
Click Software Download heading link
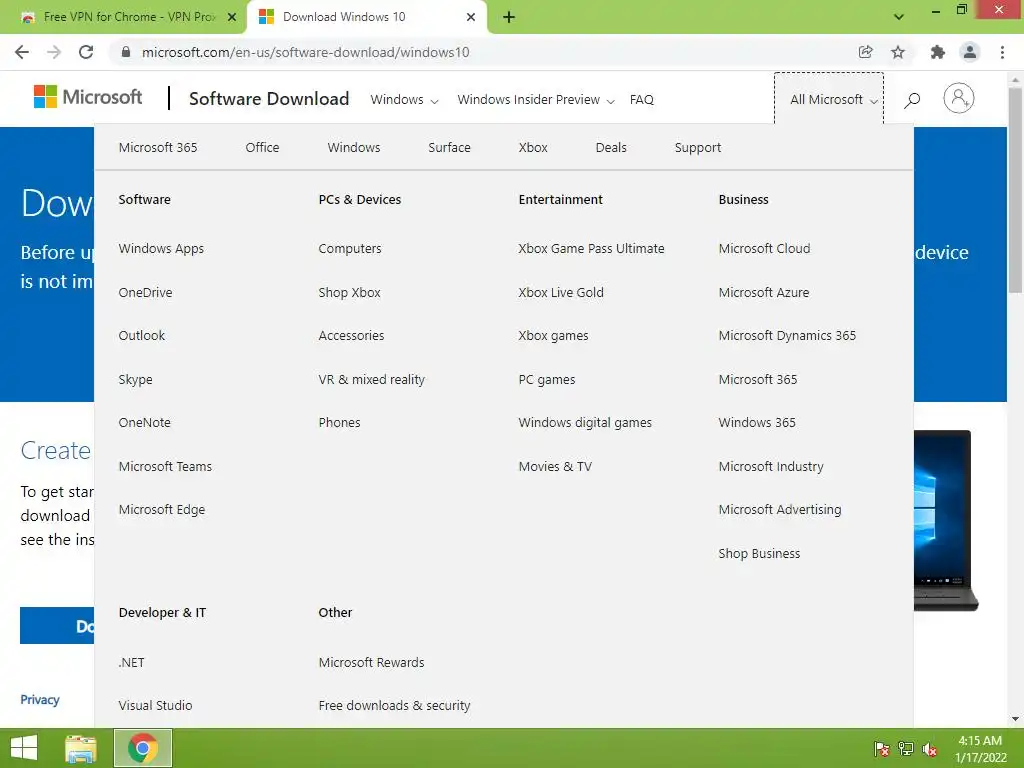tap(269, 99)
